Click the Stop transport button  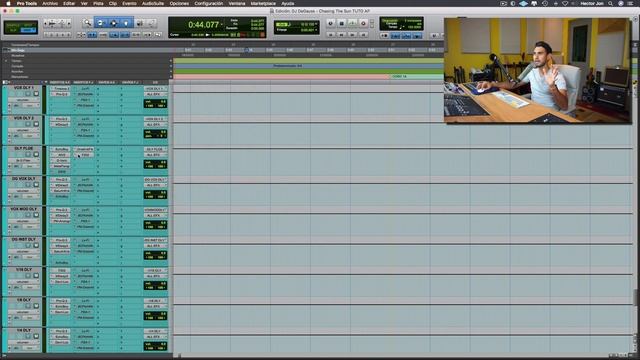pos(342,23)
